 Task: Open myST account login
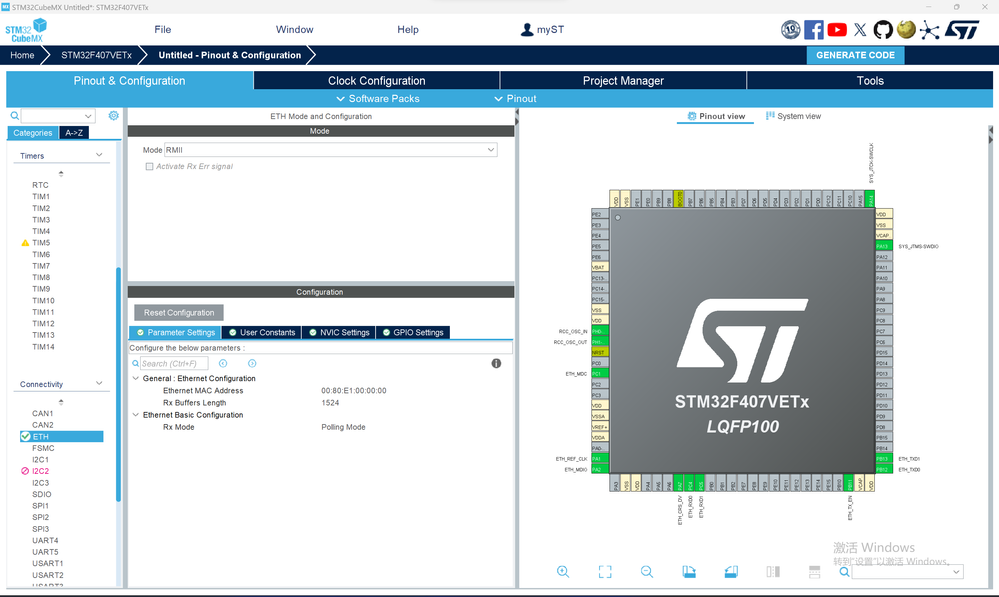tap(542, 29)
